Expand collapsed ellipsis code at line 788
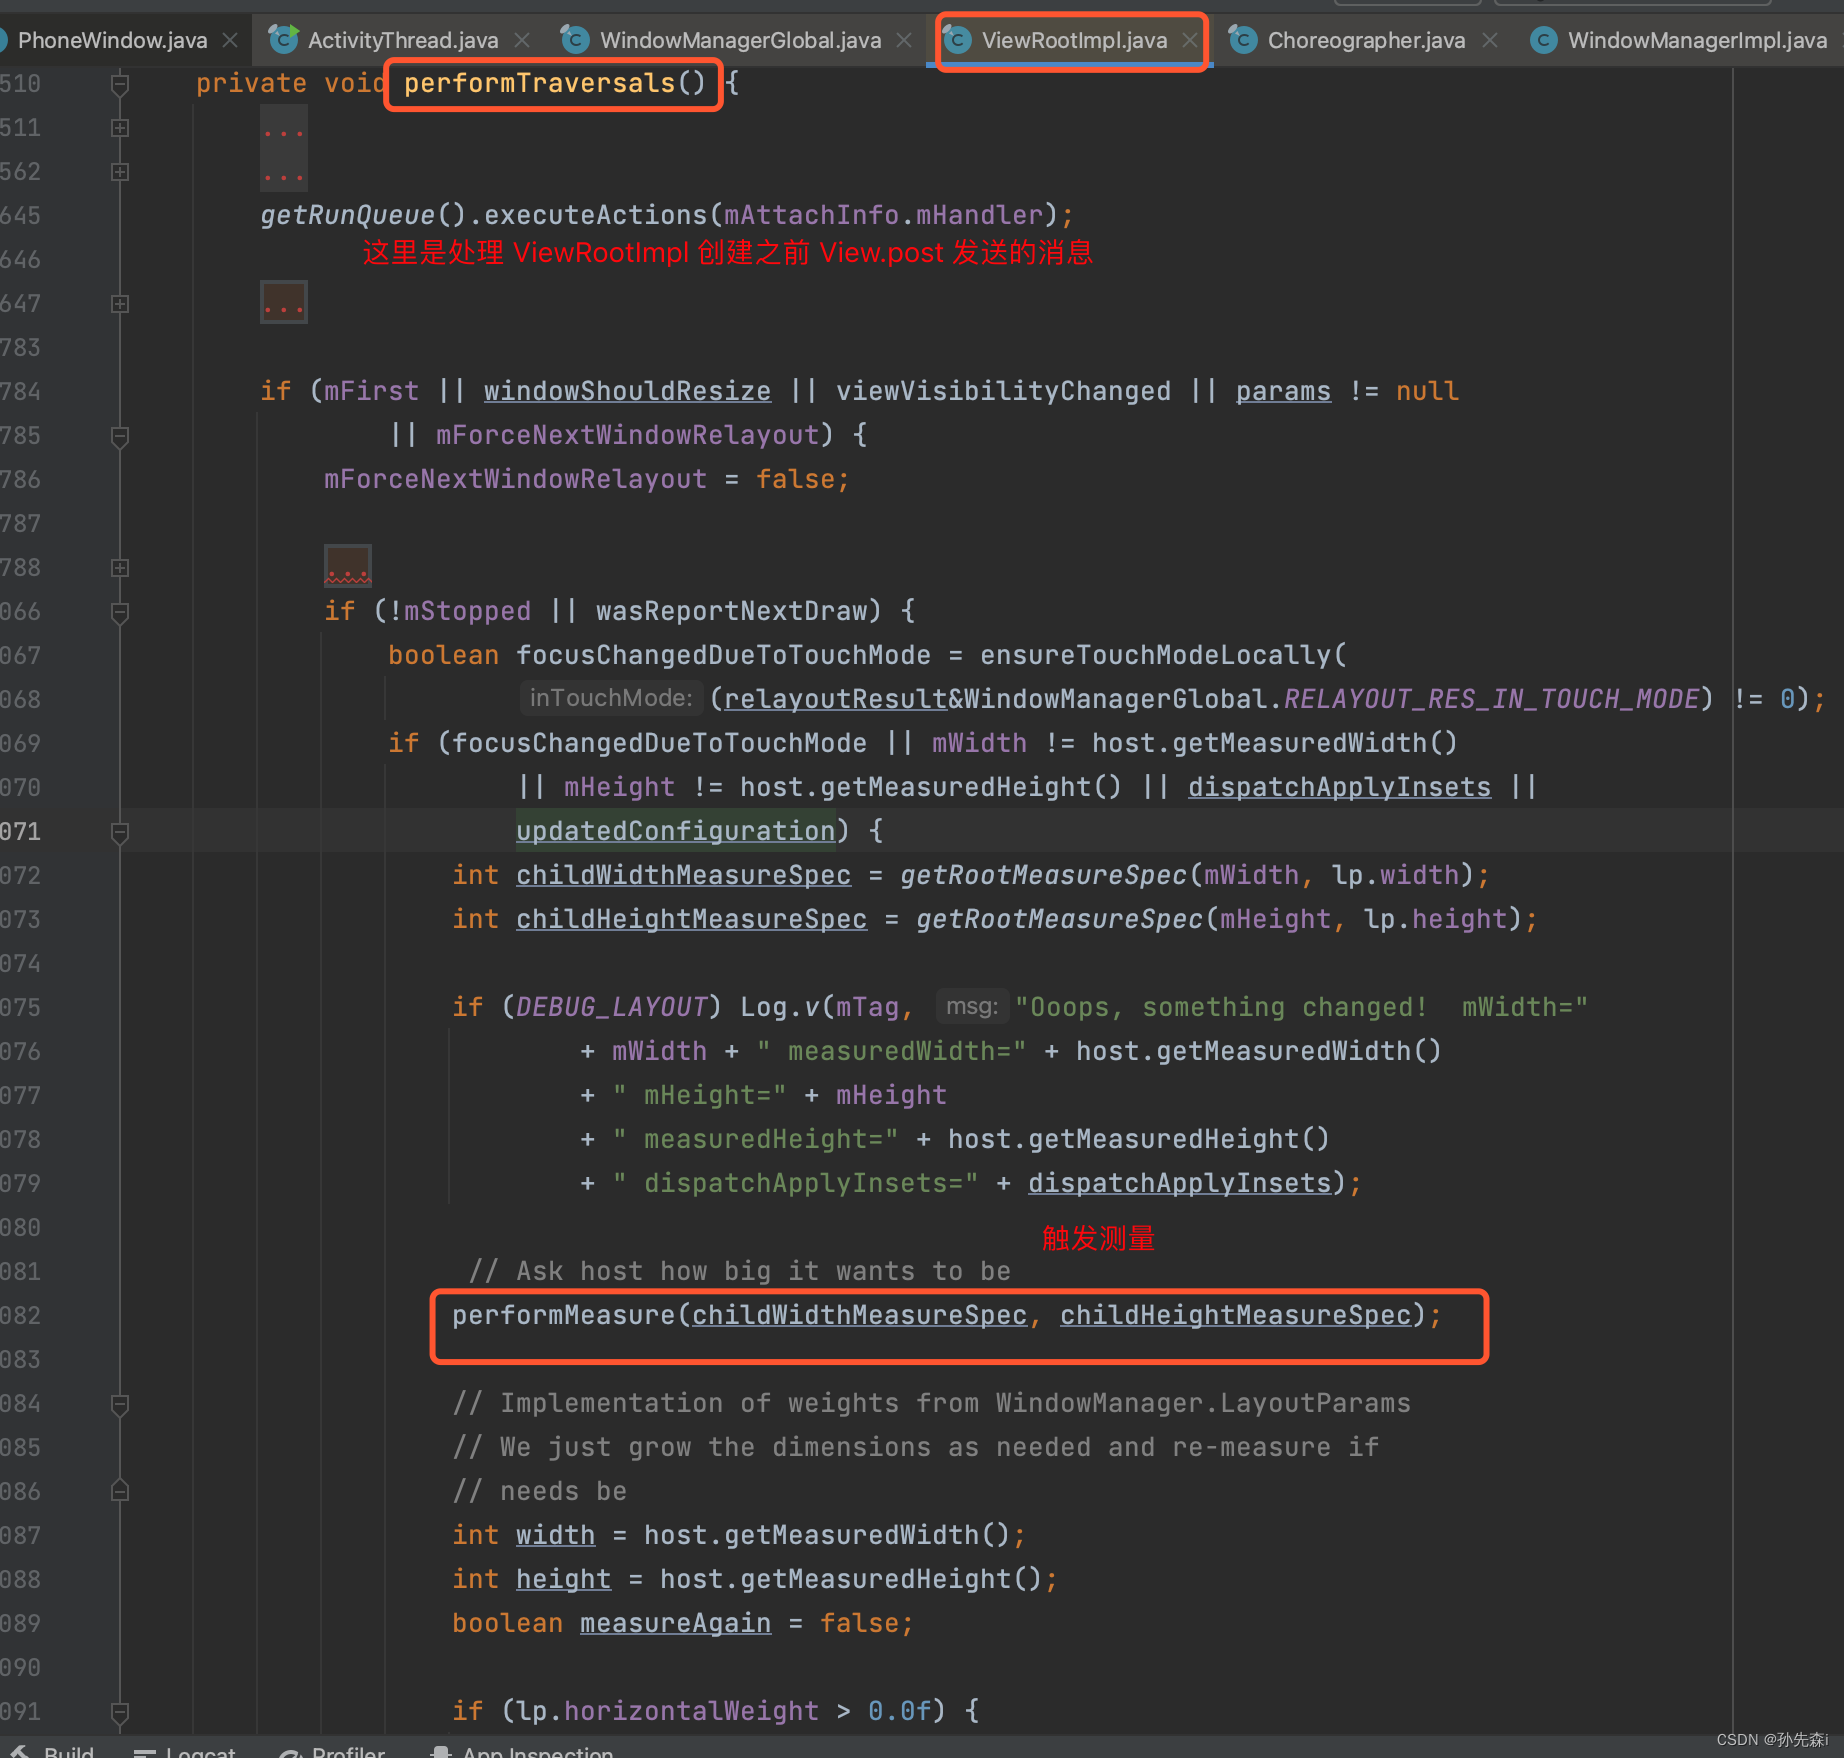 click(348, 567)
